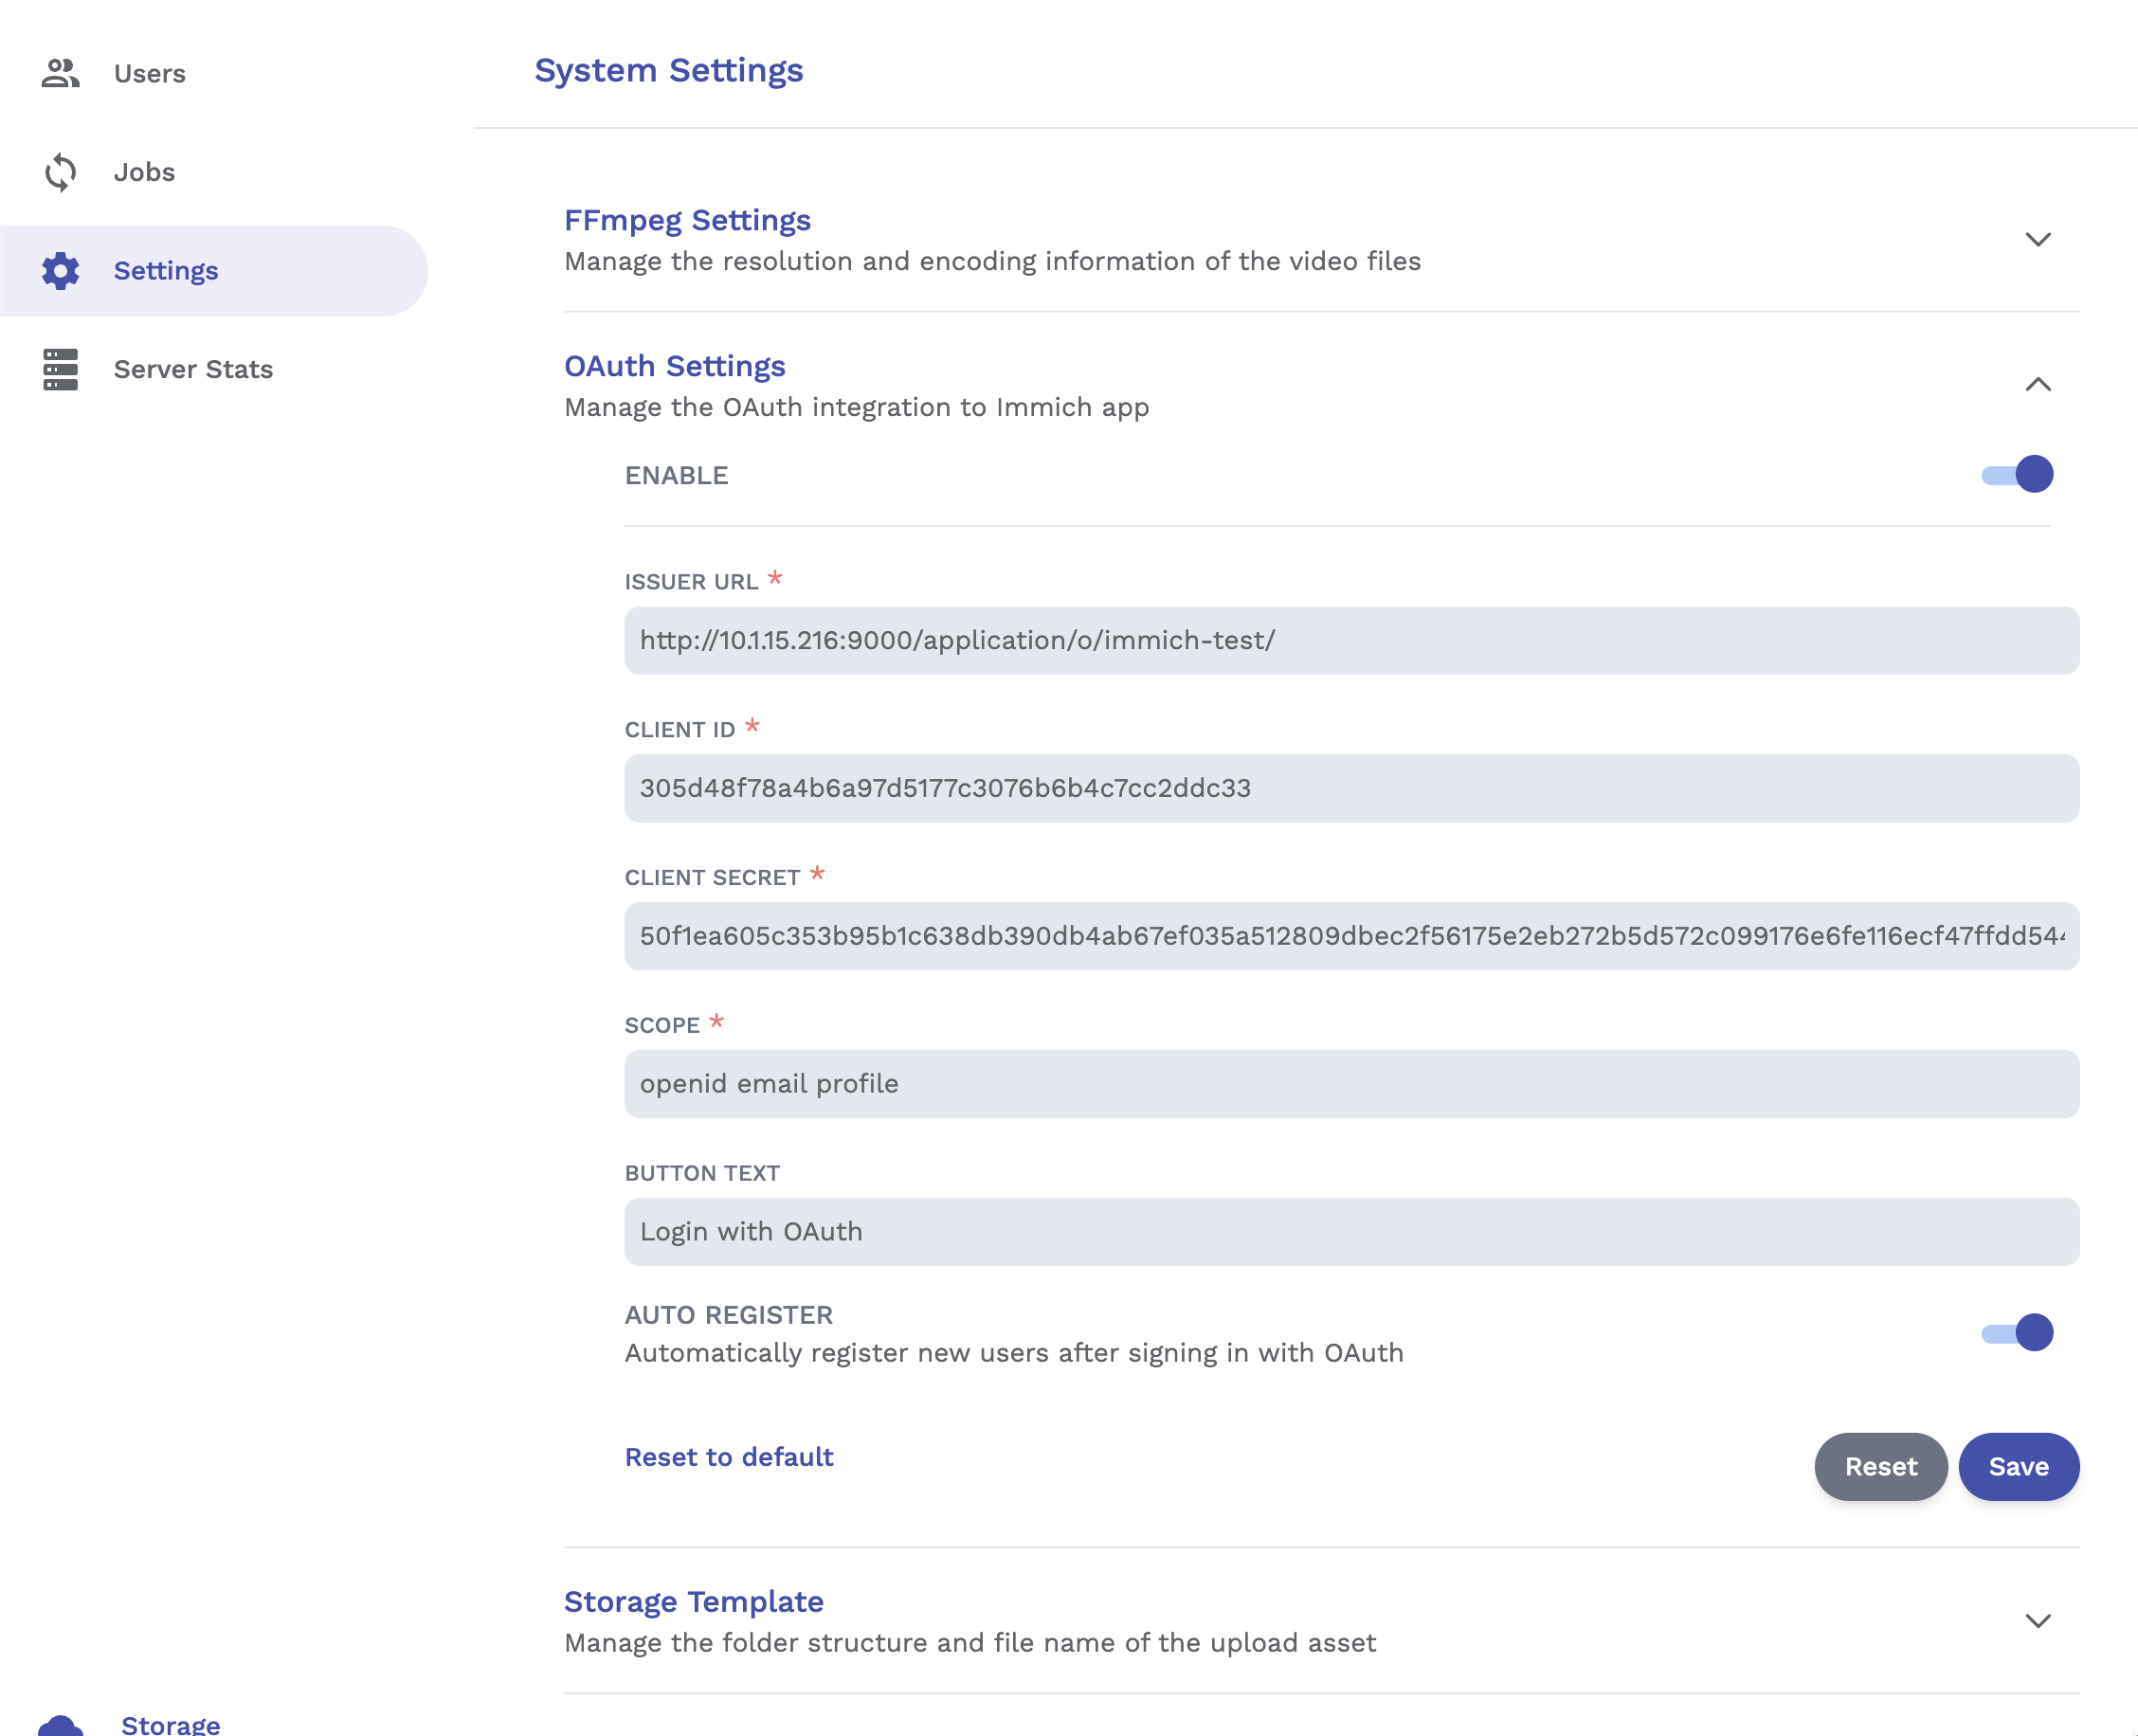Open the Users menu item
2138x1736 pixels.
[x=150, y=73]
